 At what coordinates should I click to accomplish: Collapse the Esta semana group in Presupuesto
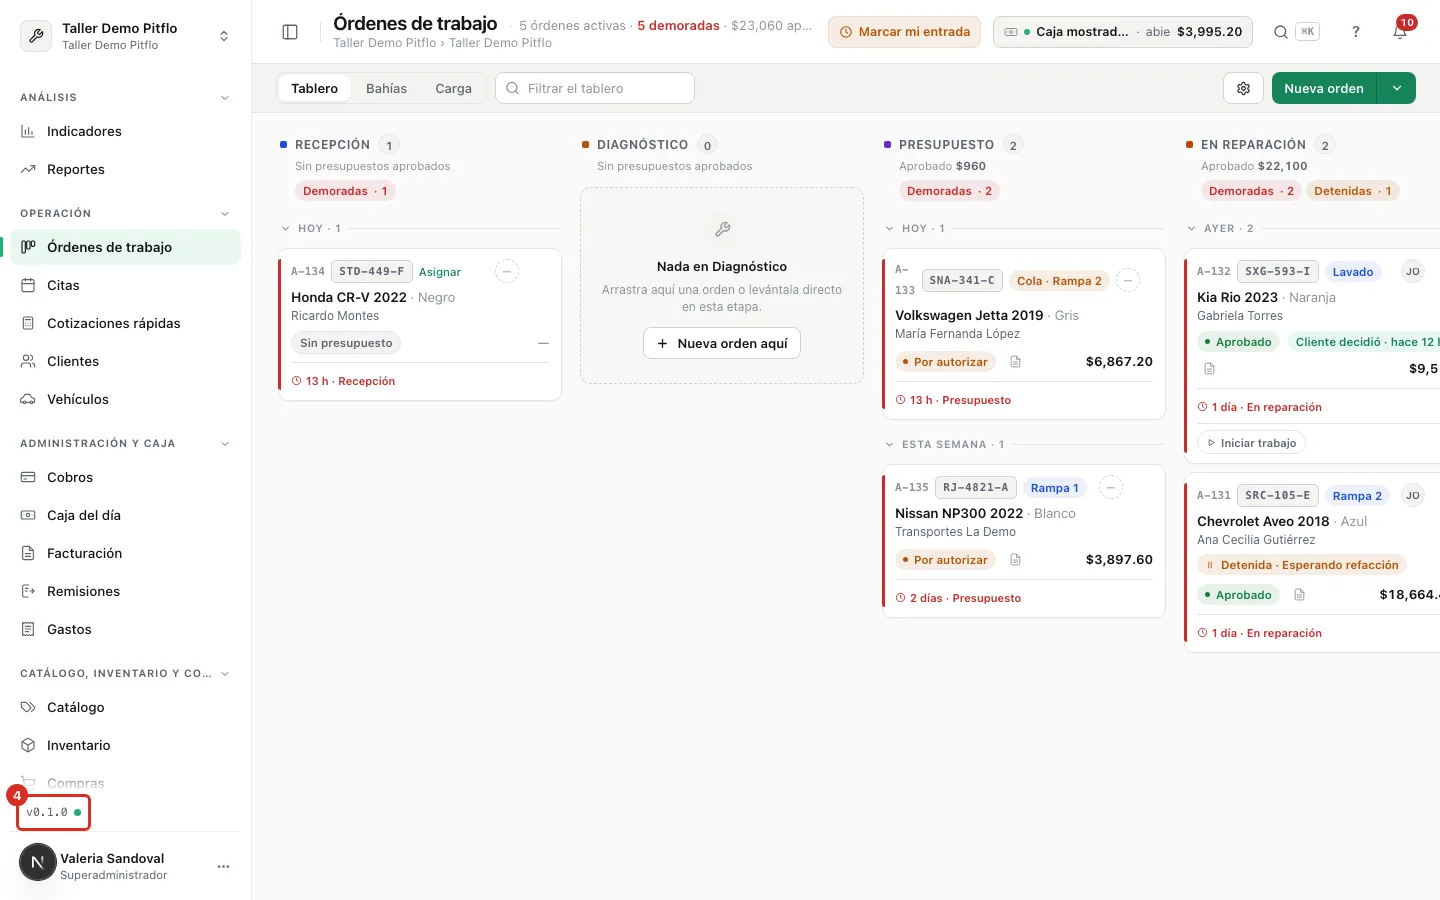tap(890, 444)
